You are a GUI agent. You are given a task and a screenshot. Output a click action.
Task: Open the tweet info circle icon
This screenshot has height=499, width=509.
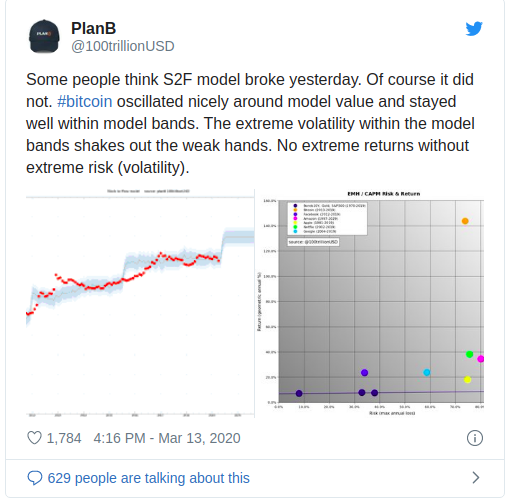pos(475,438)
